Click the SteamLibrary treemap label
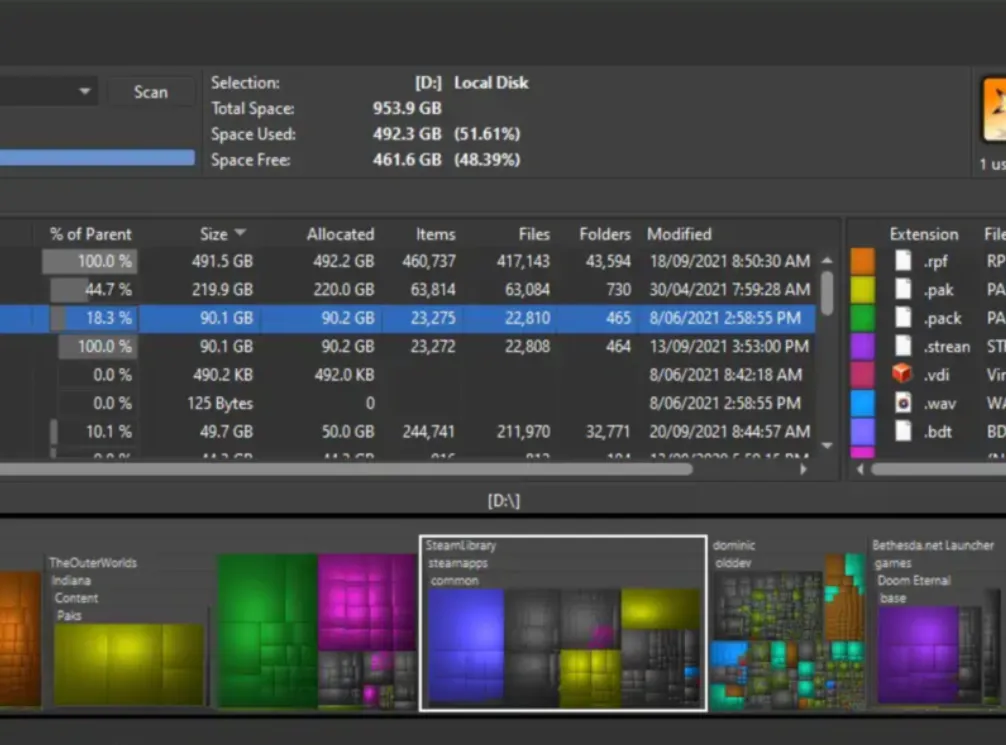Image resolution: width=1006 pixels, height=745 pixels. tap(461, 545)
